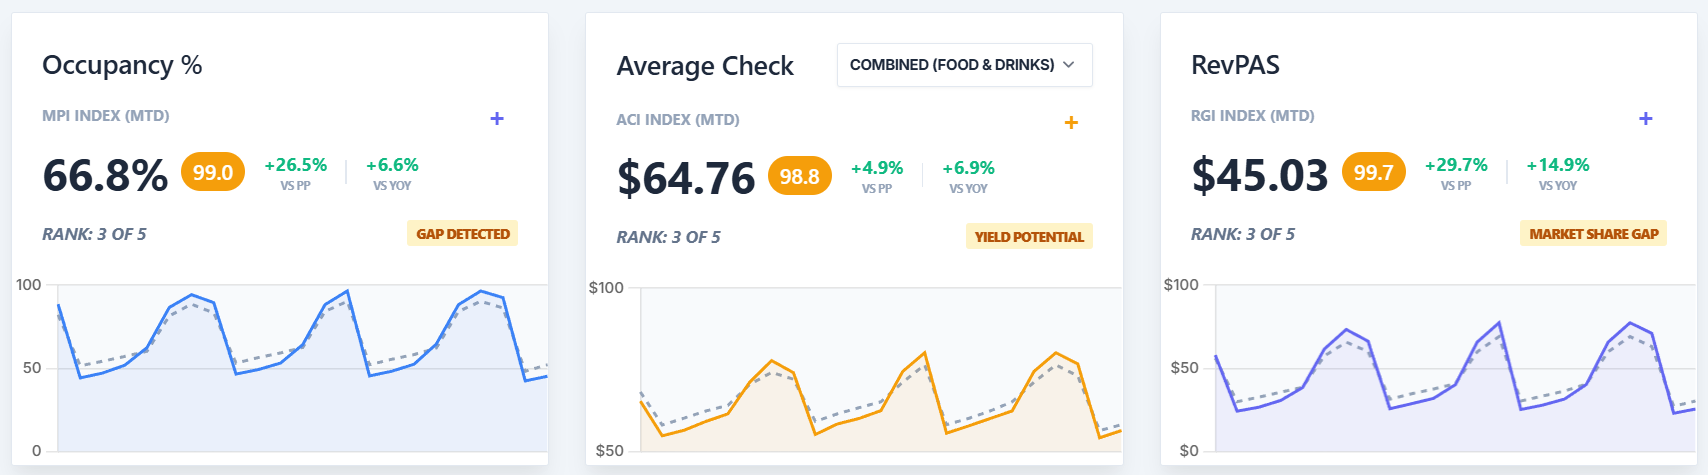Select the 99.7 RGI index pill

coord(1373,173)
